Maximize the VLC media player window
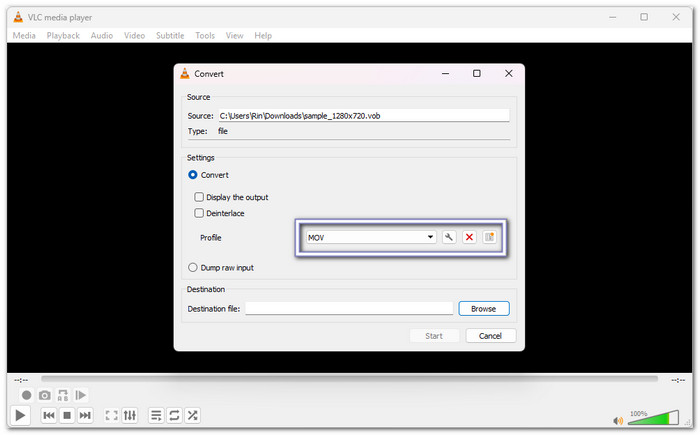 pyautogui.click(x=644, y=17)
